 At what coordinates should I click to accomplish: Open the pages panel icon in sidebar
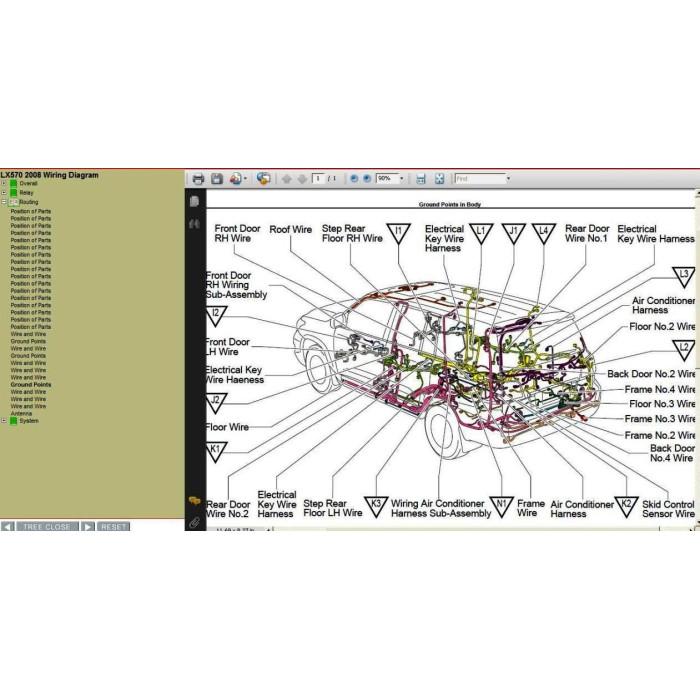click(x=194, y=201)
